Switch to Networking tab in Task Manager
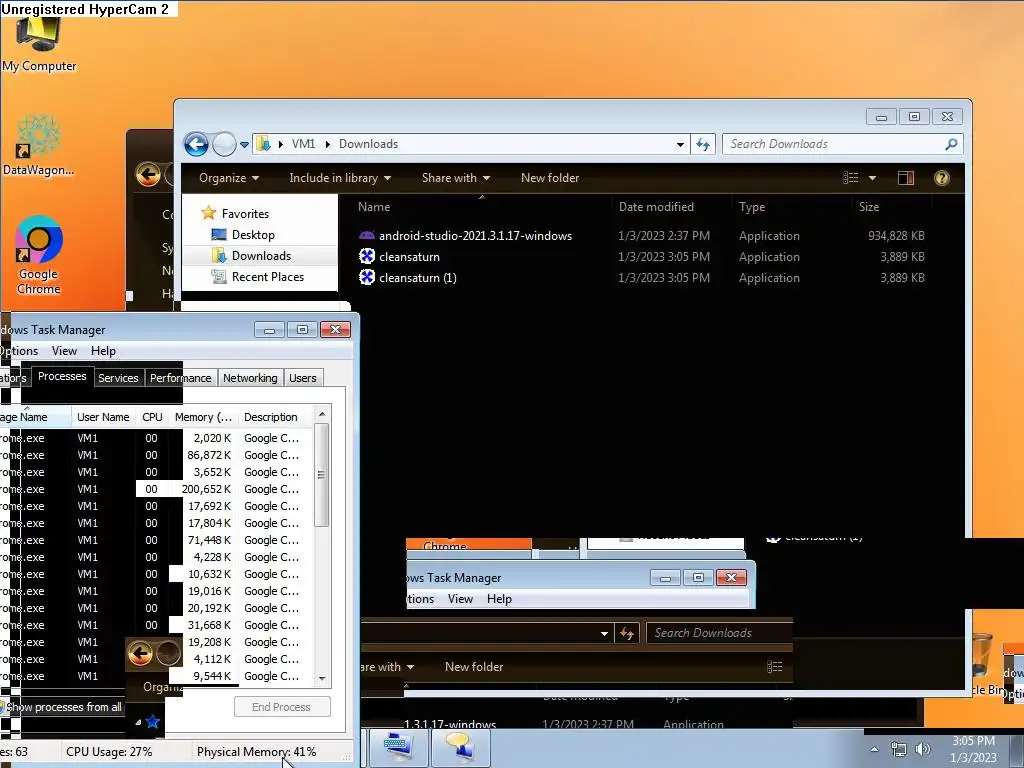1024x768 pixels. [x=250, y=378]
